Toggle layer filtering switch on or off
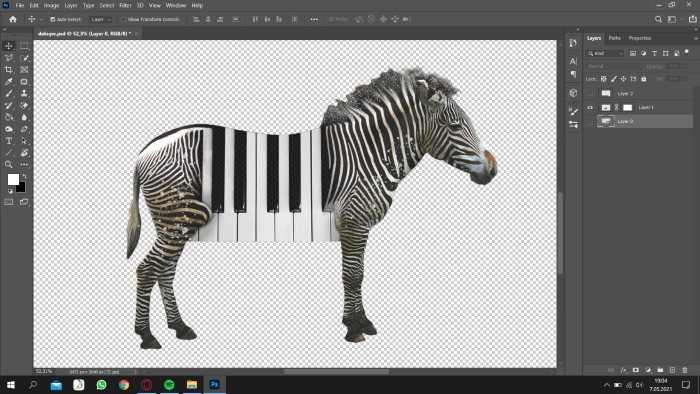 click(687, 53)
